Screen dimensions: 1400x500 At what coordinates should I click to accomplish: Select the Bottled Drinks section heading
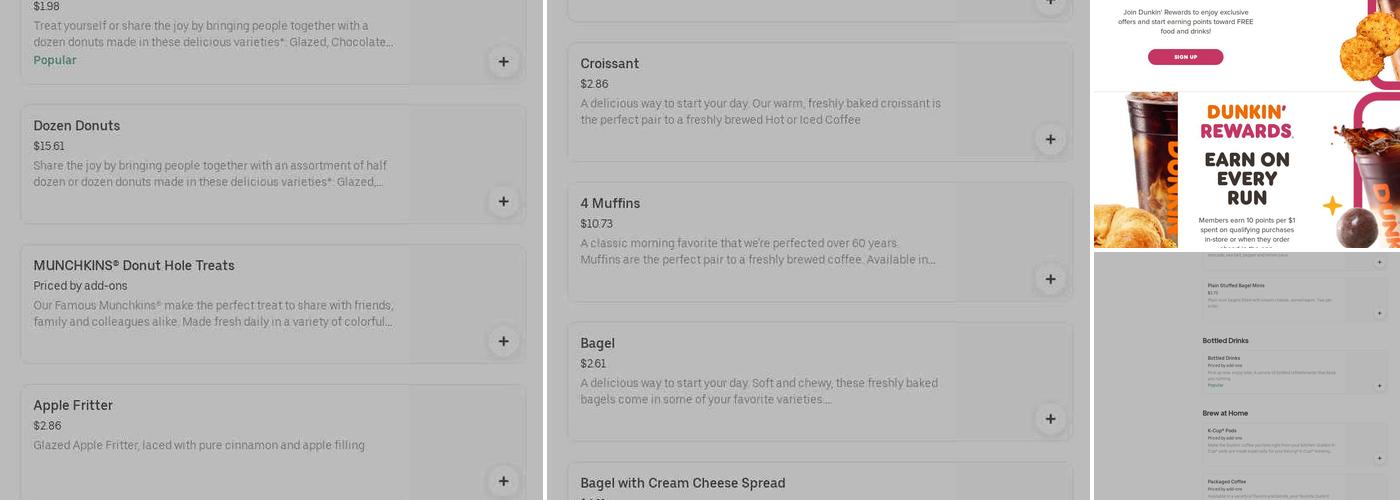(x=1225, y=341)
